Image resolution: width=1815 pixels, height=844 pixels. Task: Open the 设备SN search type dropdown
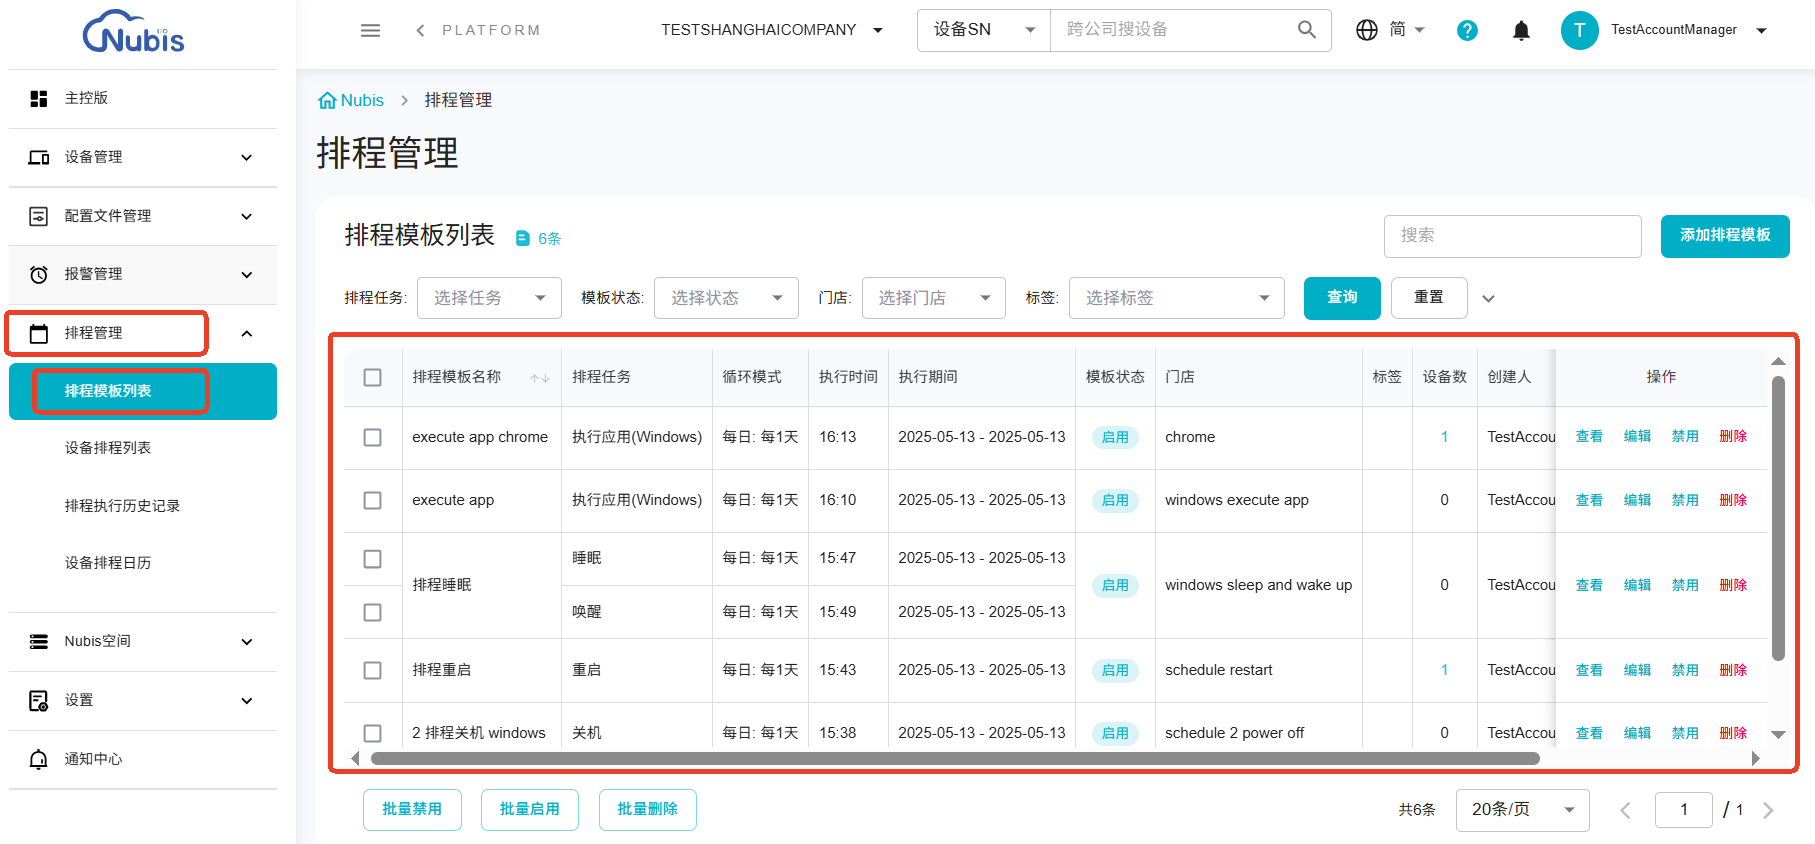(984, 30)
